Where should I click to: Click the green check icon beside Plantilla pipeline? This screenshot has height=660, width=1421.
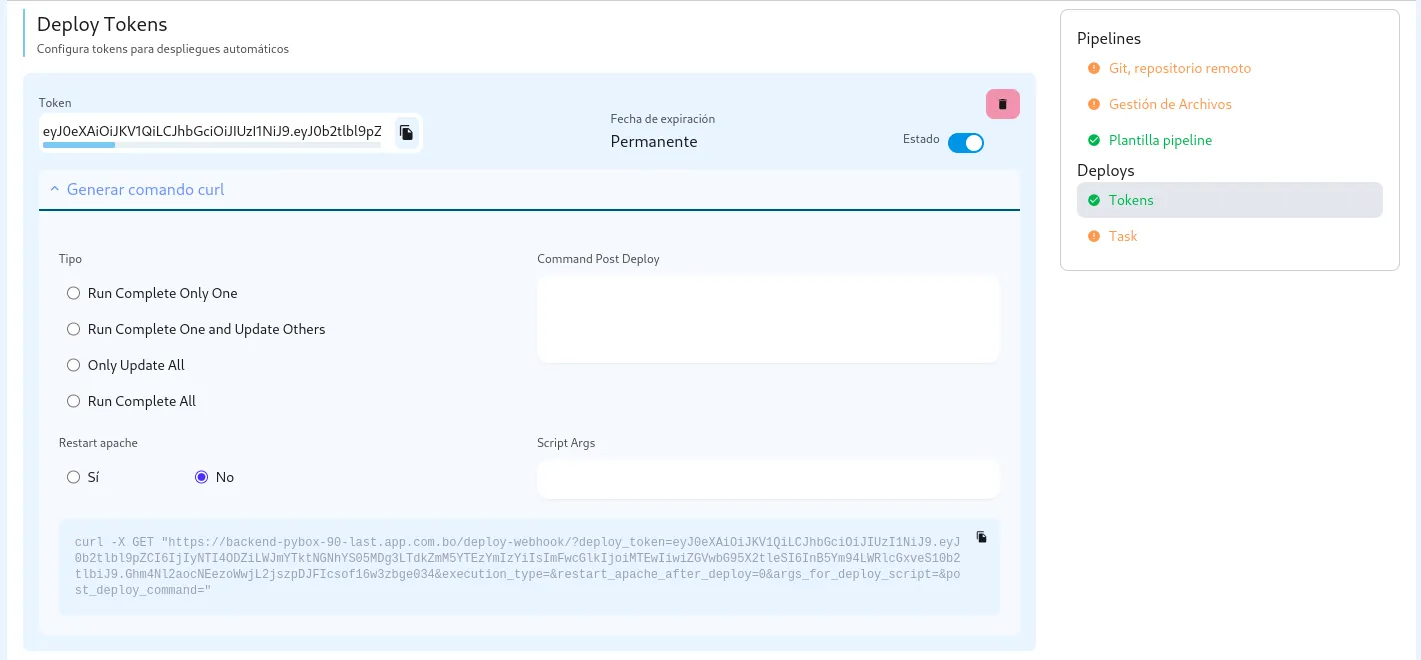tap(1093, 140)
